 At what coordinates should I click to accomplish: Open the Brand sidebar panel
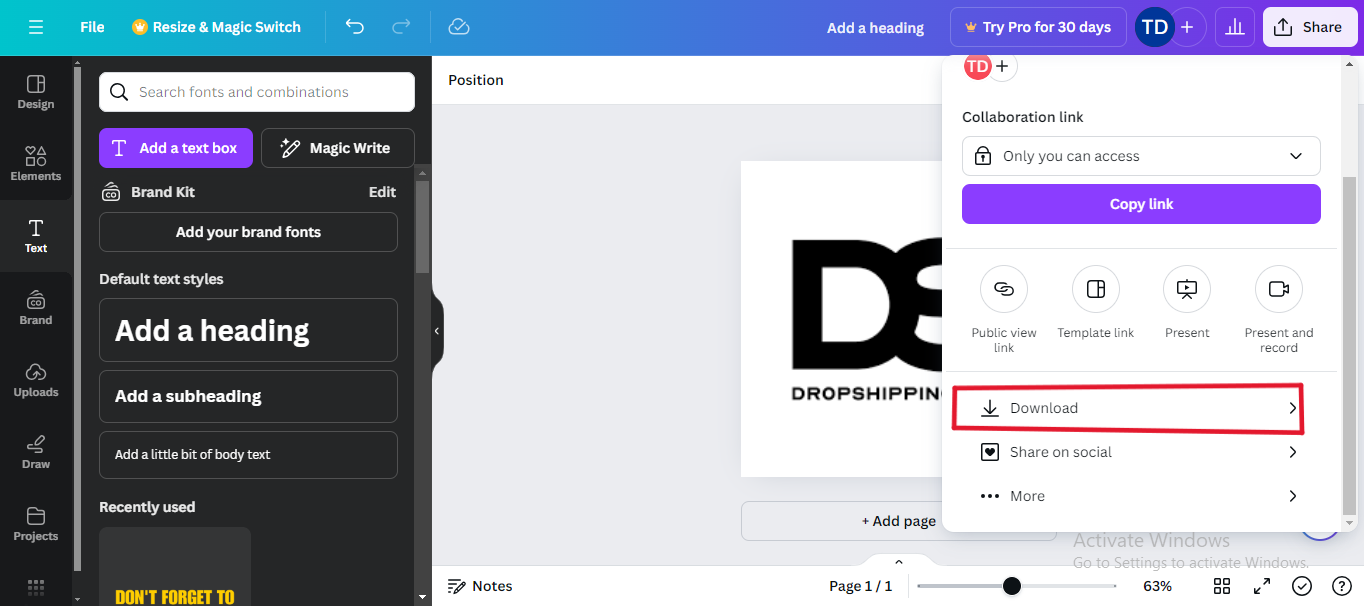pyautogui.click(x=36, y=308)
